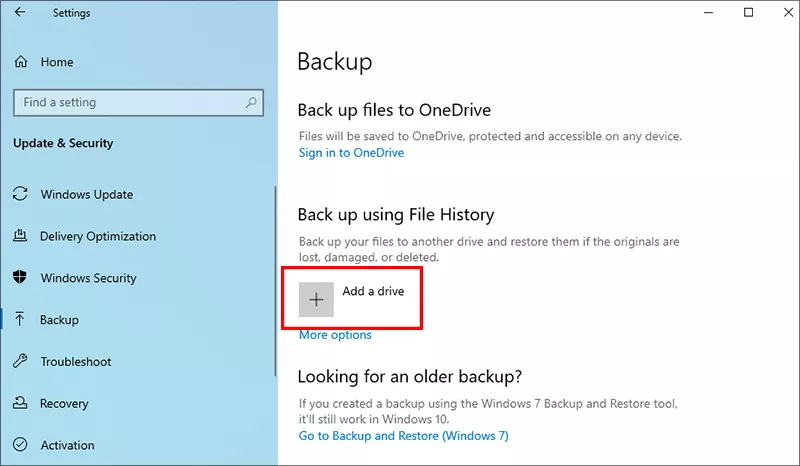Open More options under File History
Image resolution: width=800 pixels, height=466 pixels.
(335, 335)
